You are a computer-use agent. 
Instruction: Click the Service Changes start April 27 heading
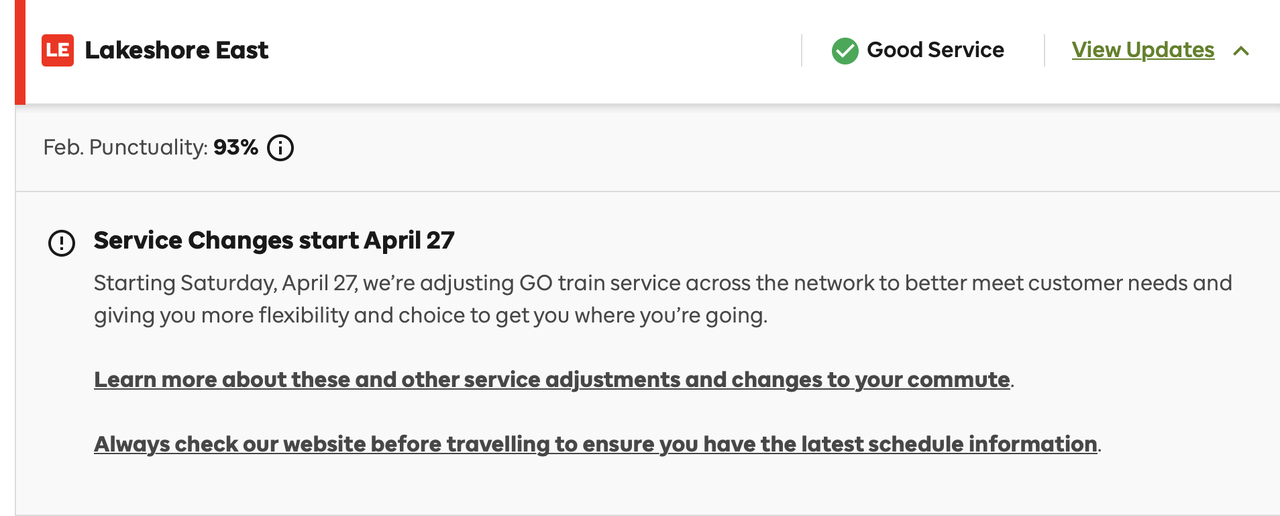[274, 241]
